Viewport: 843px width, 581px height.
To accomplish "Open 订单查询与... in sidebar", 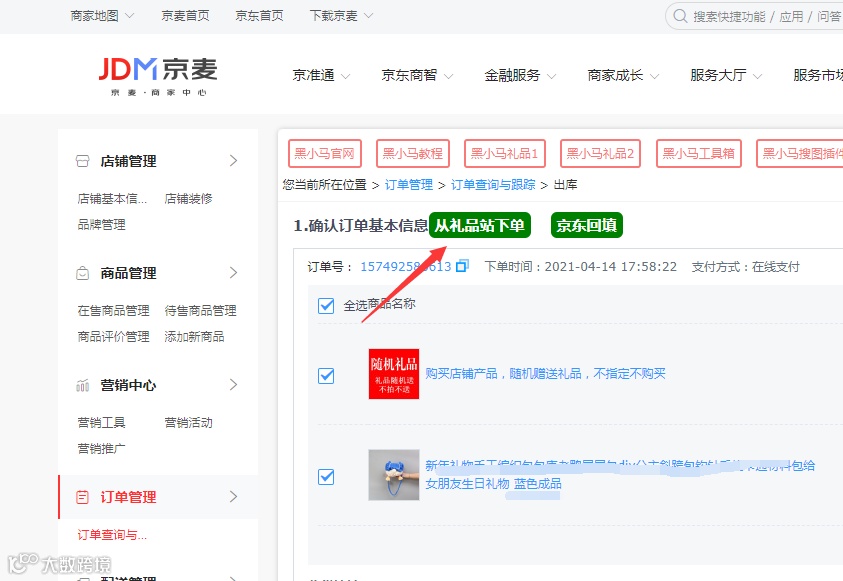I will coord(112,535).
